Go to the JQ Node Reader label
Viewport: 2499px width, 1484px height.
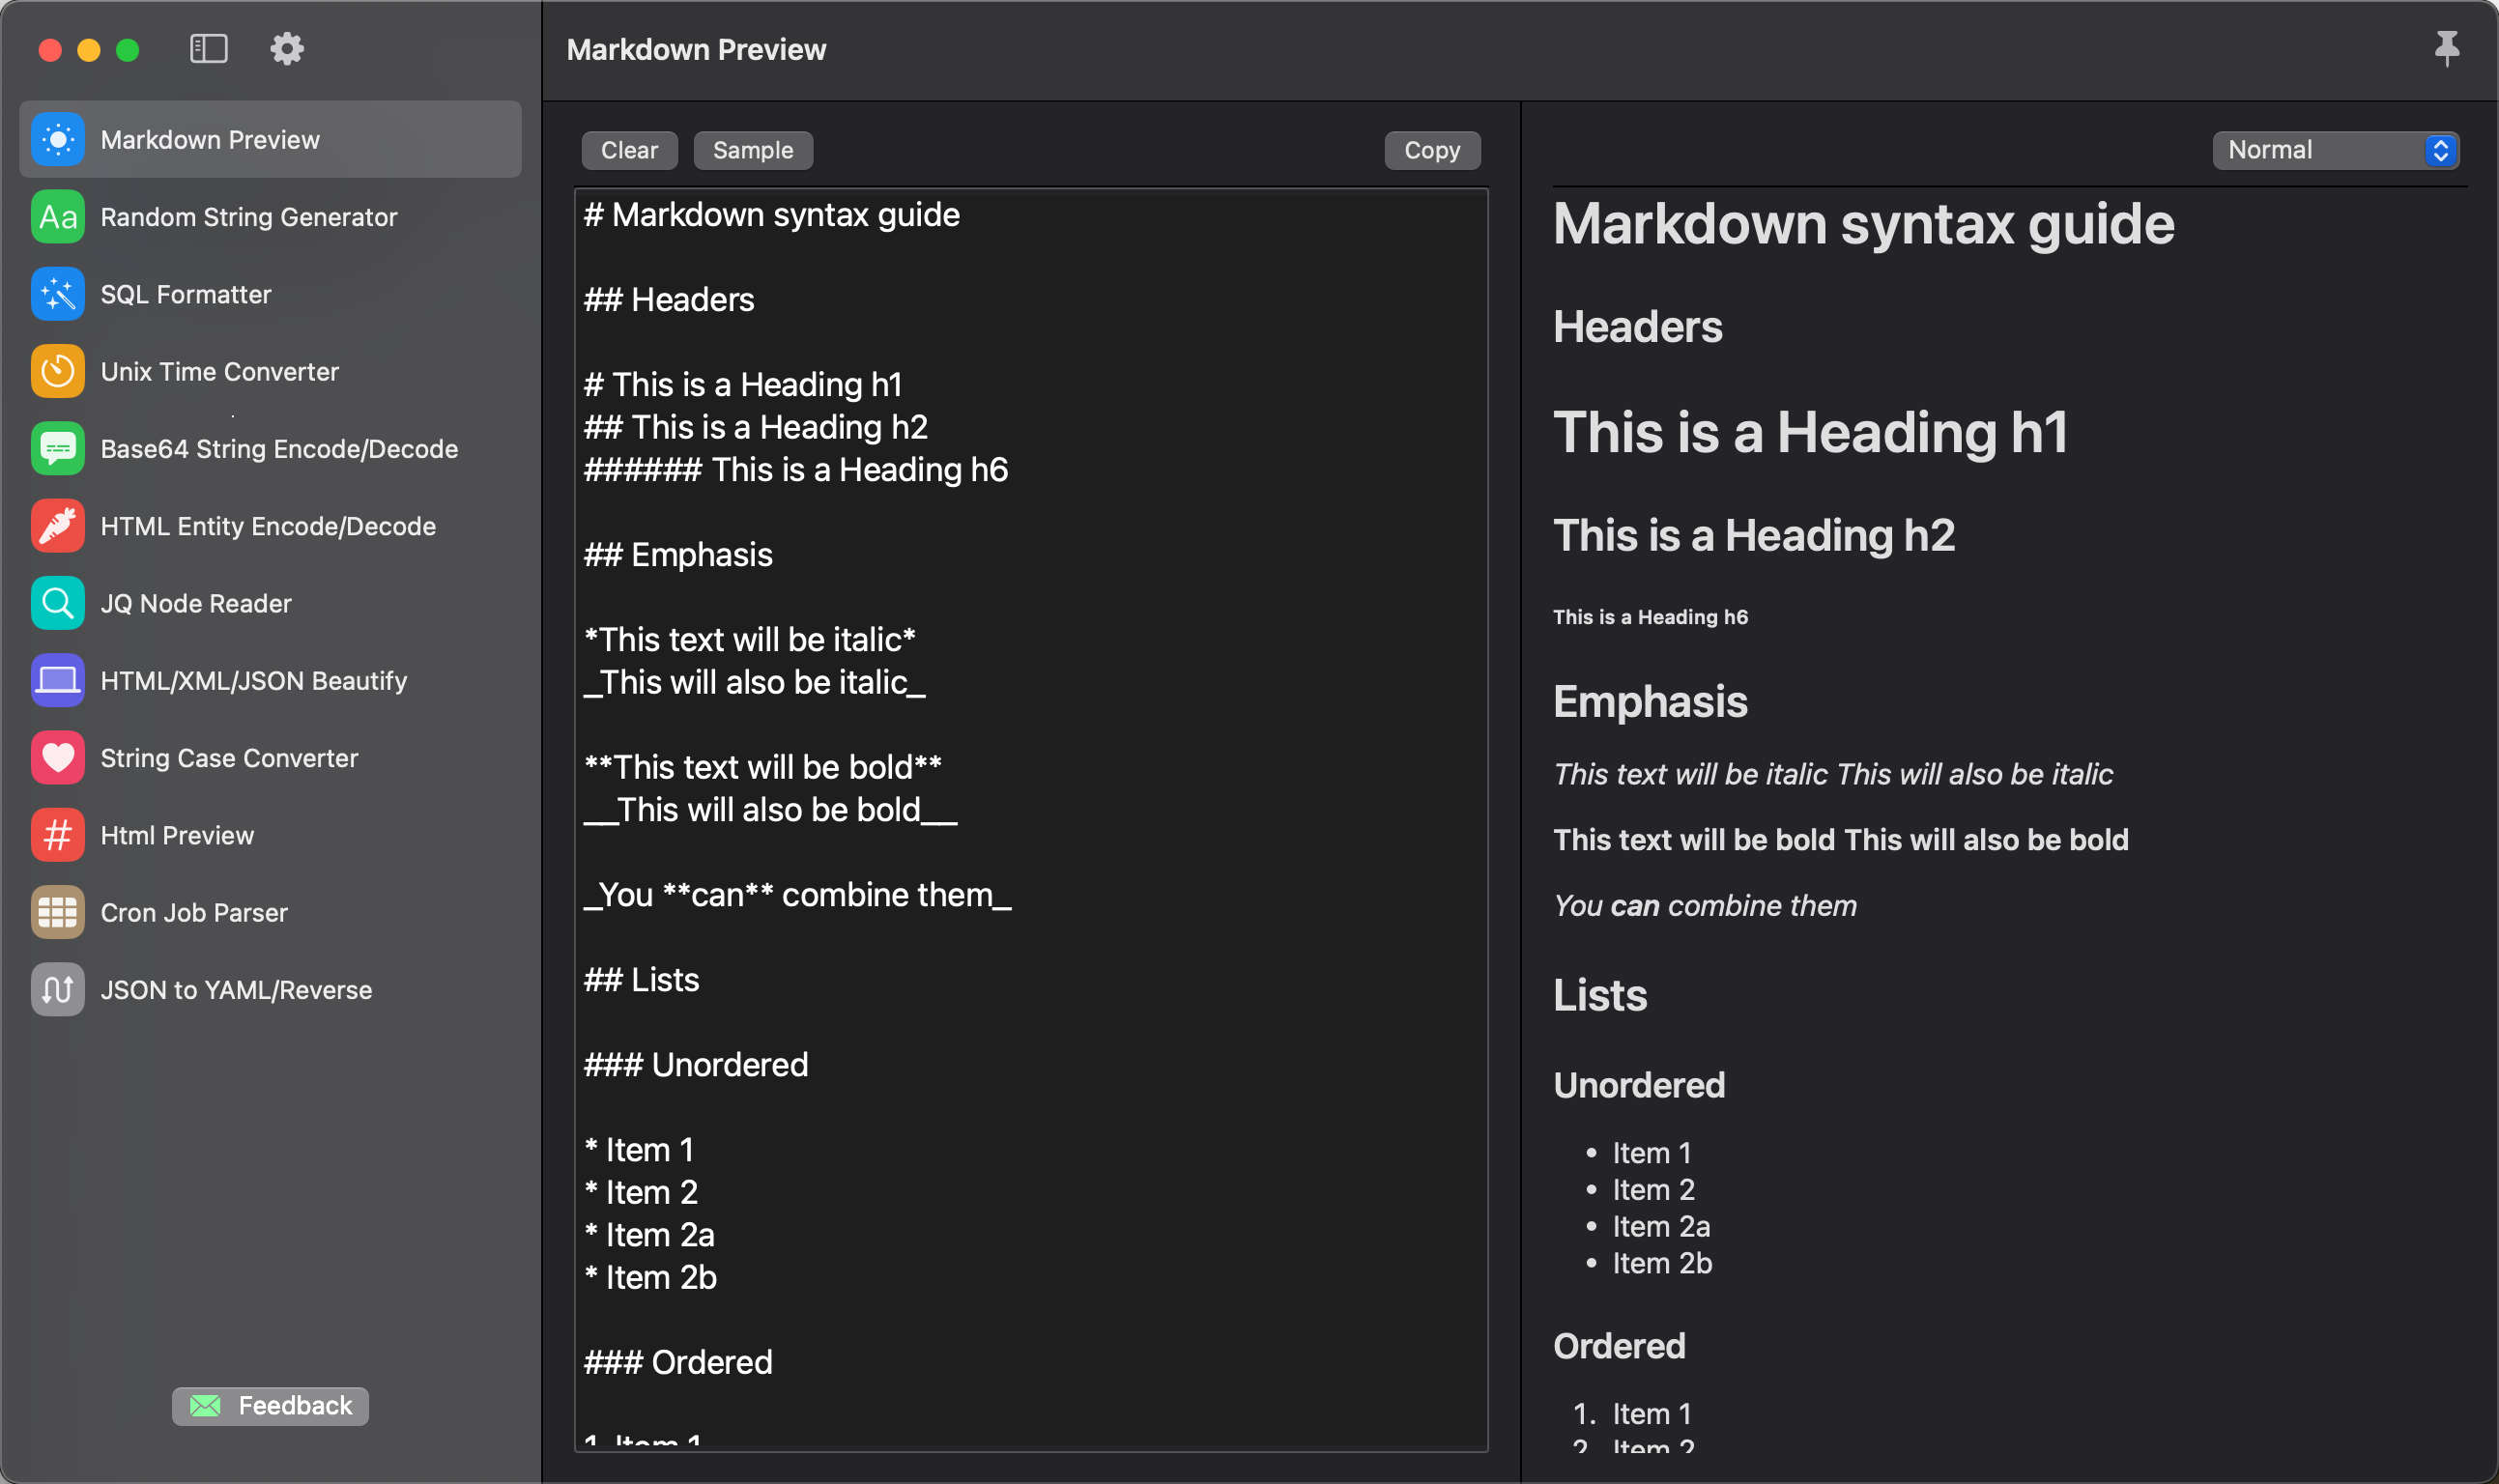tap(196, 603)
